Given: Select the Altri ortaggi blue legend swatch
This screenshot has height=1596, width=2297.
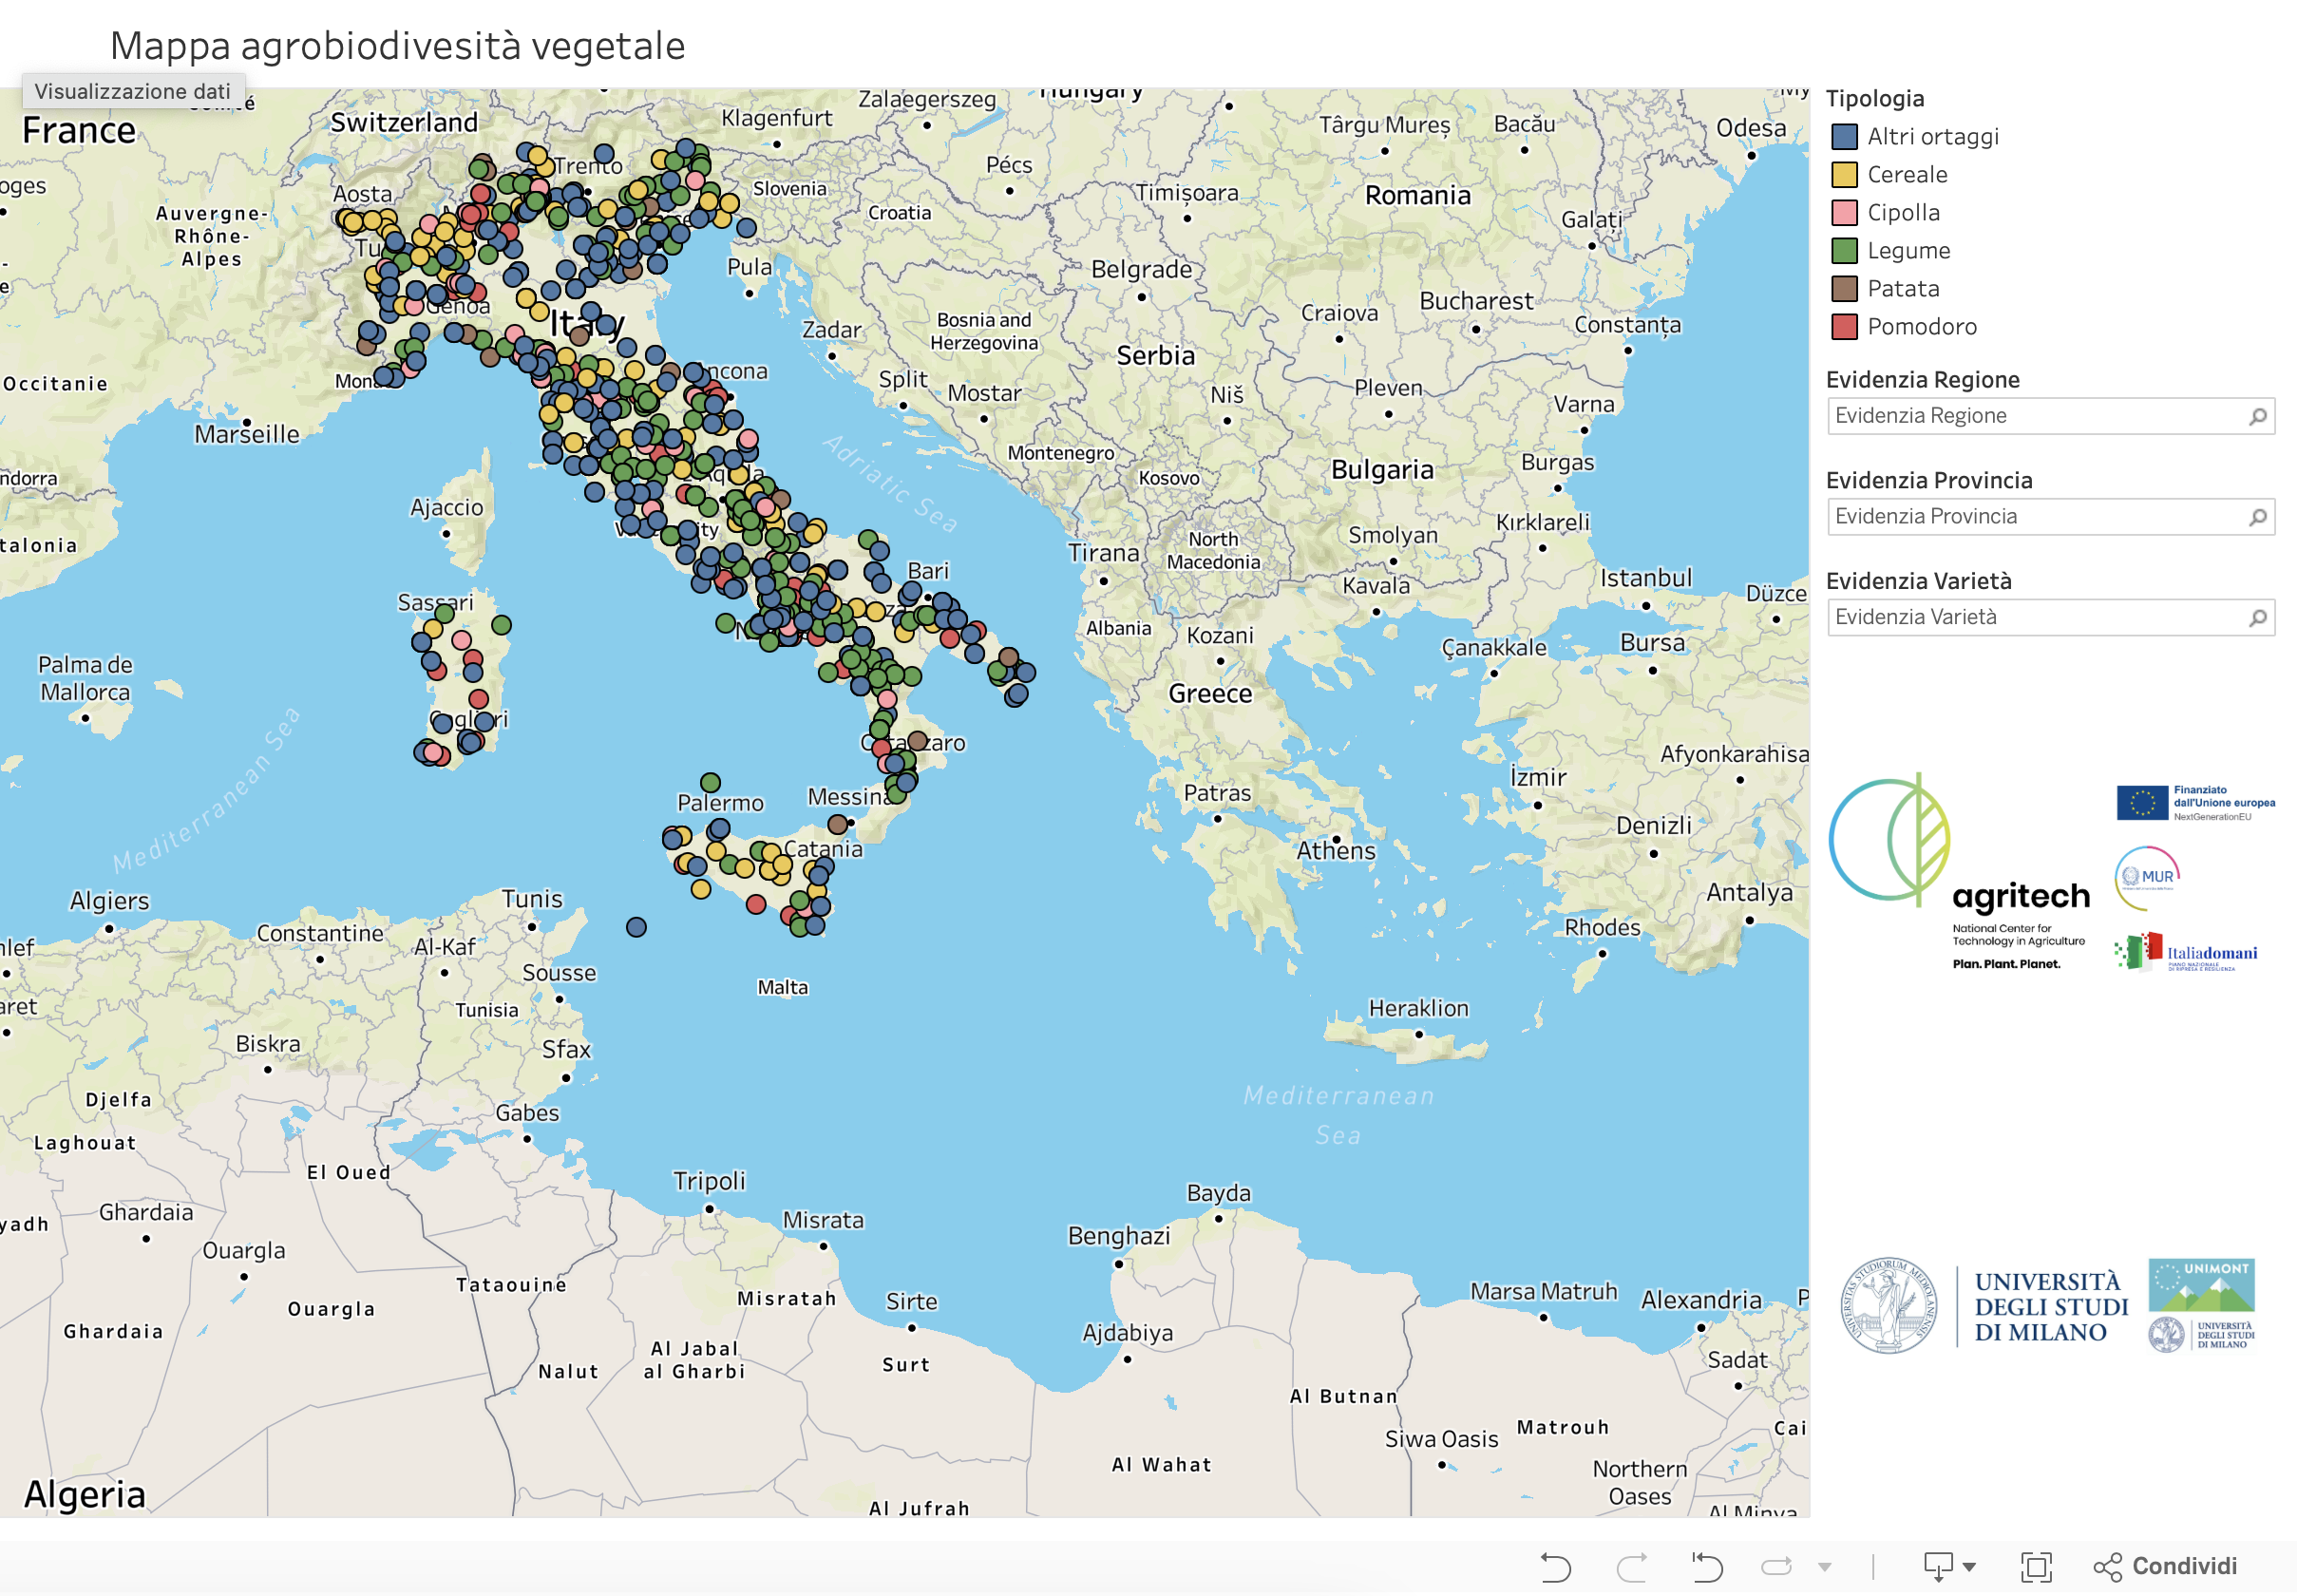Looking at the screenshot, I should pos(1844,137).
